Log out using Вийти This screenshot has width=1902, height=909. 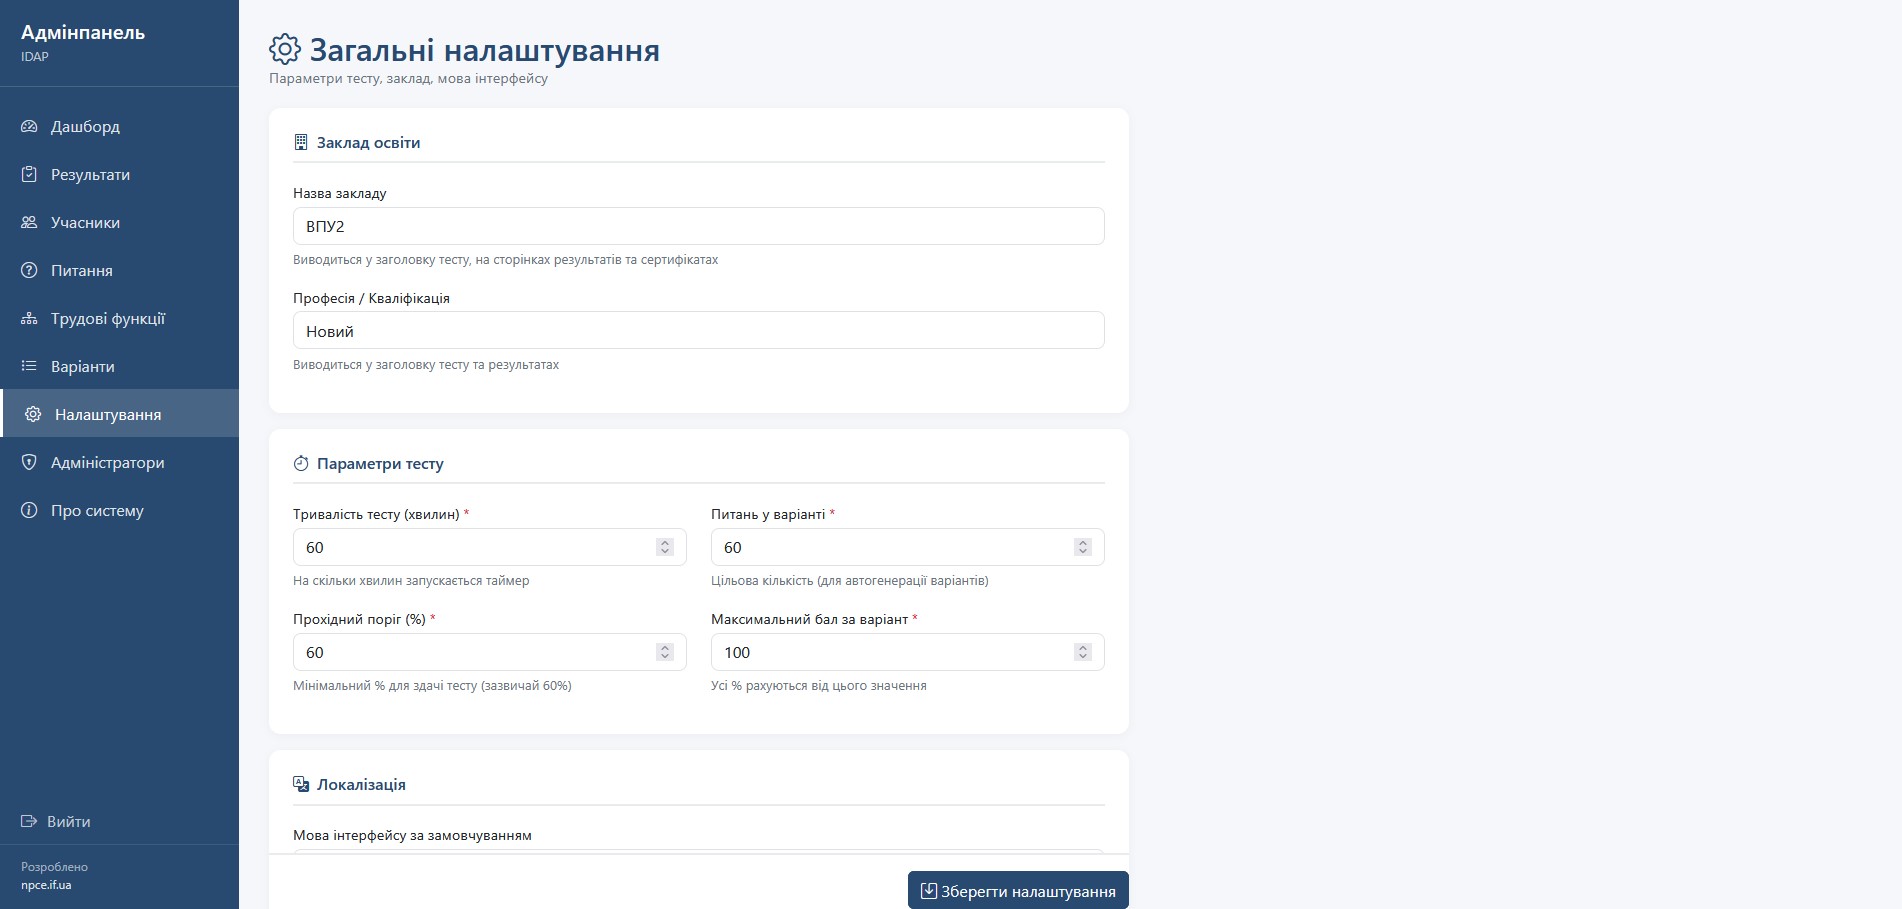[56, 822]
